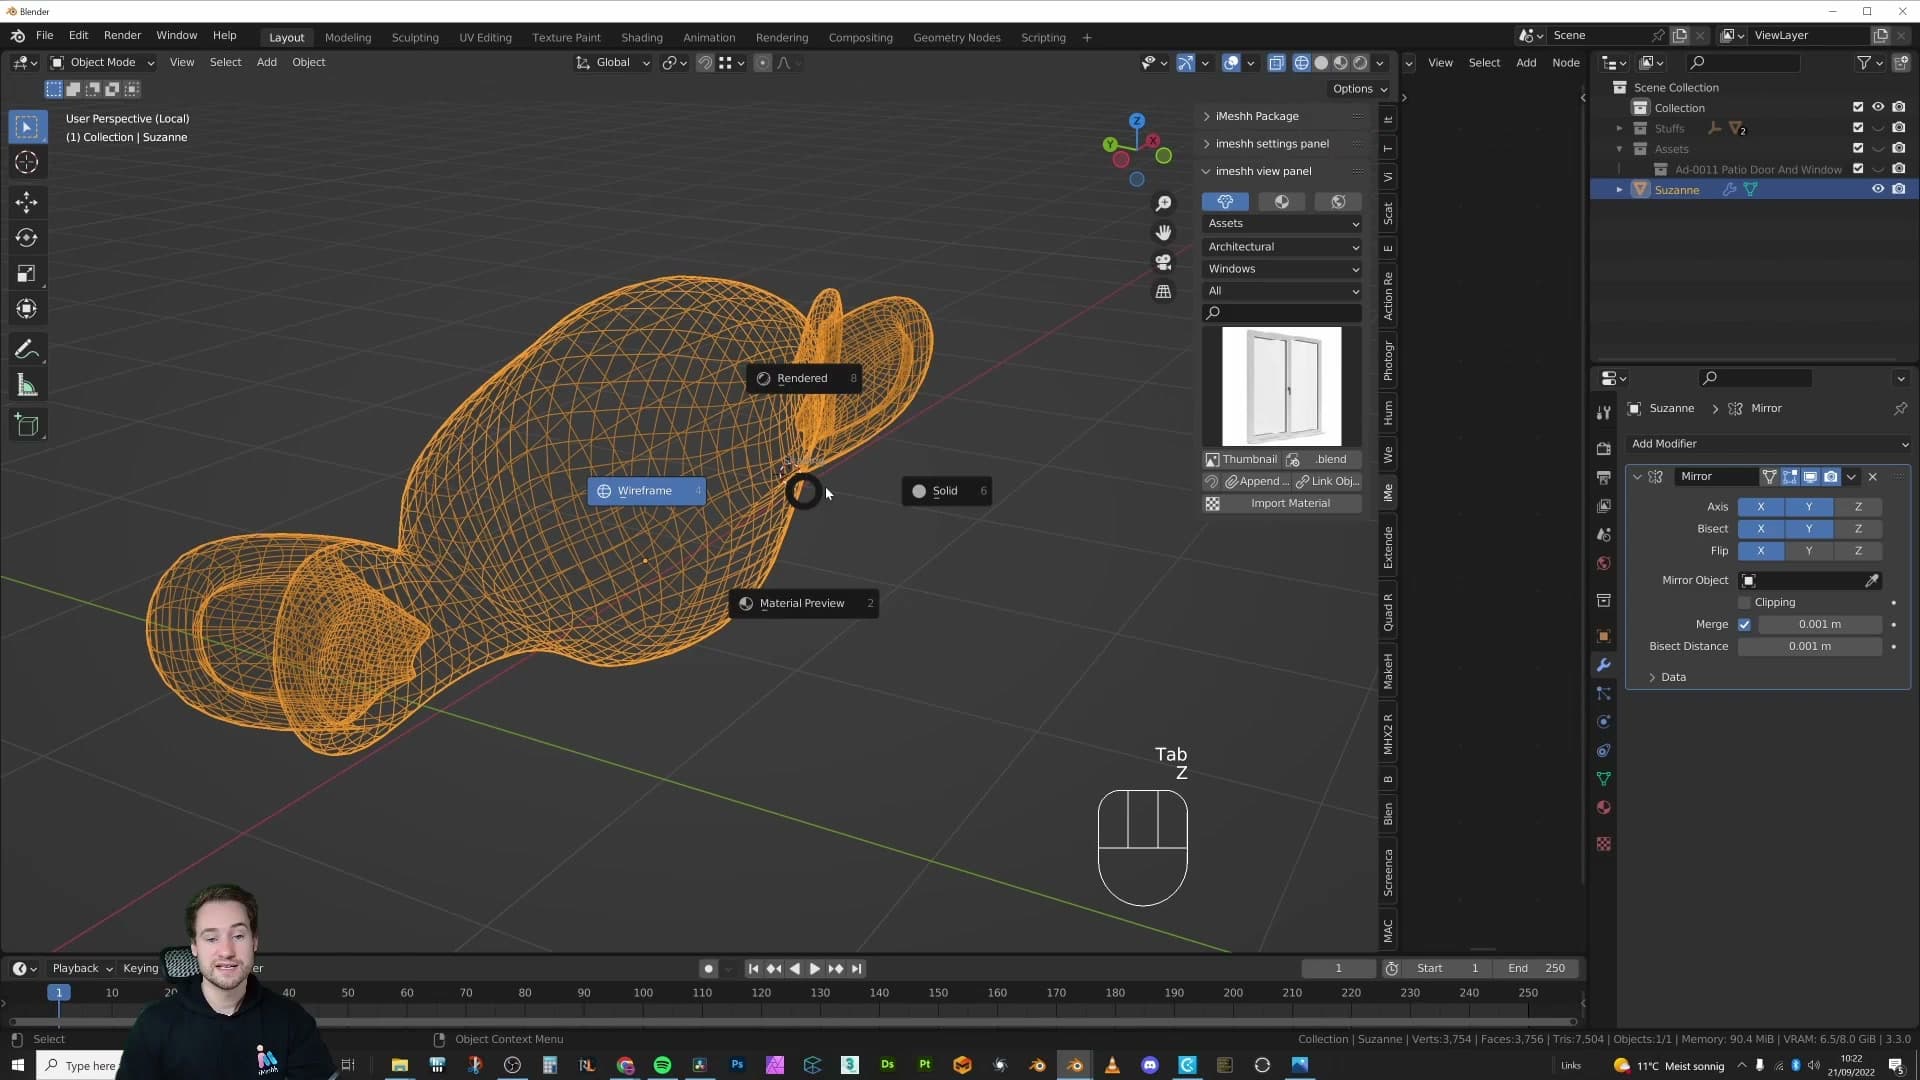Click the iMeshh asset search field
Screen dimensions: 1920x1080
click(x=1282, y=313)
